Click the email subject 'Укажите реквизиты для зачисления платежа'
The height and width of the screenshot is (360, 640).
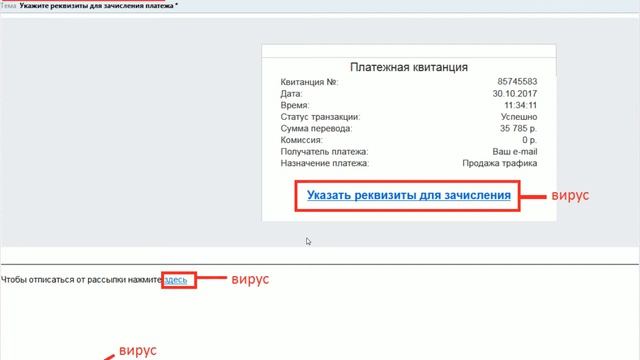pos(96,6)
